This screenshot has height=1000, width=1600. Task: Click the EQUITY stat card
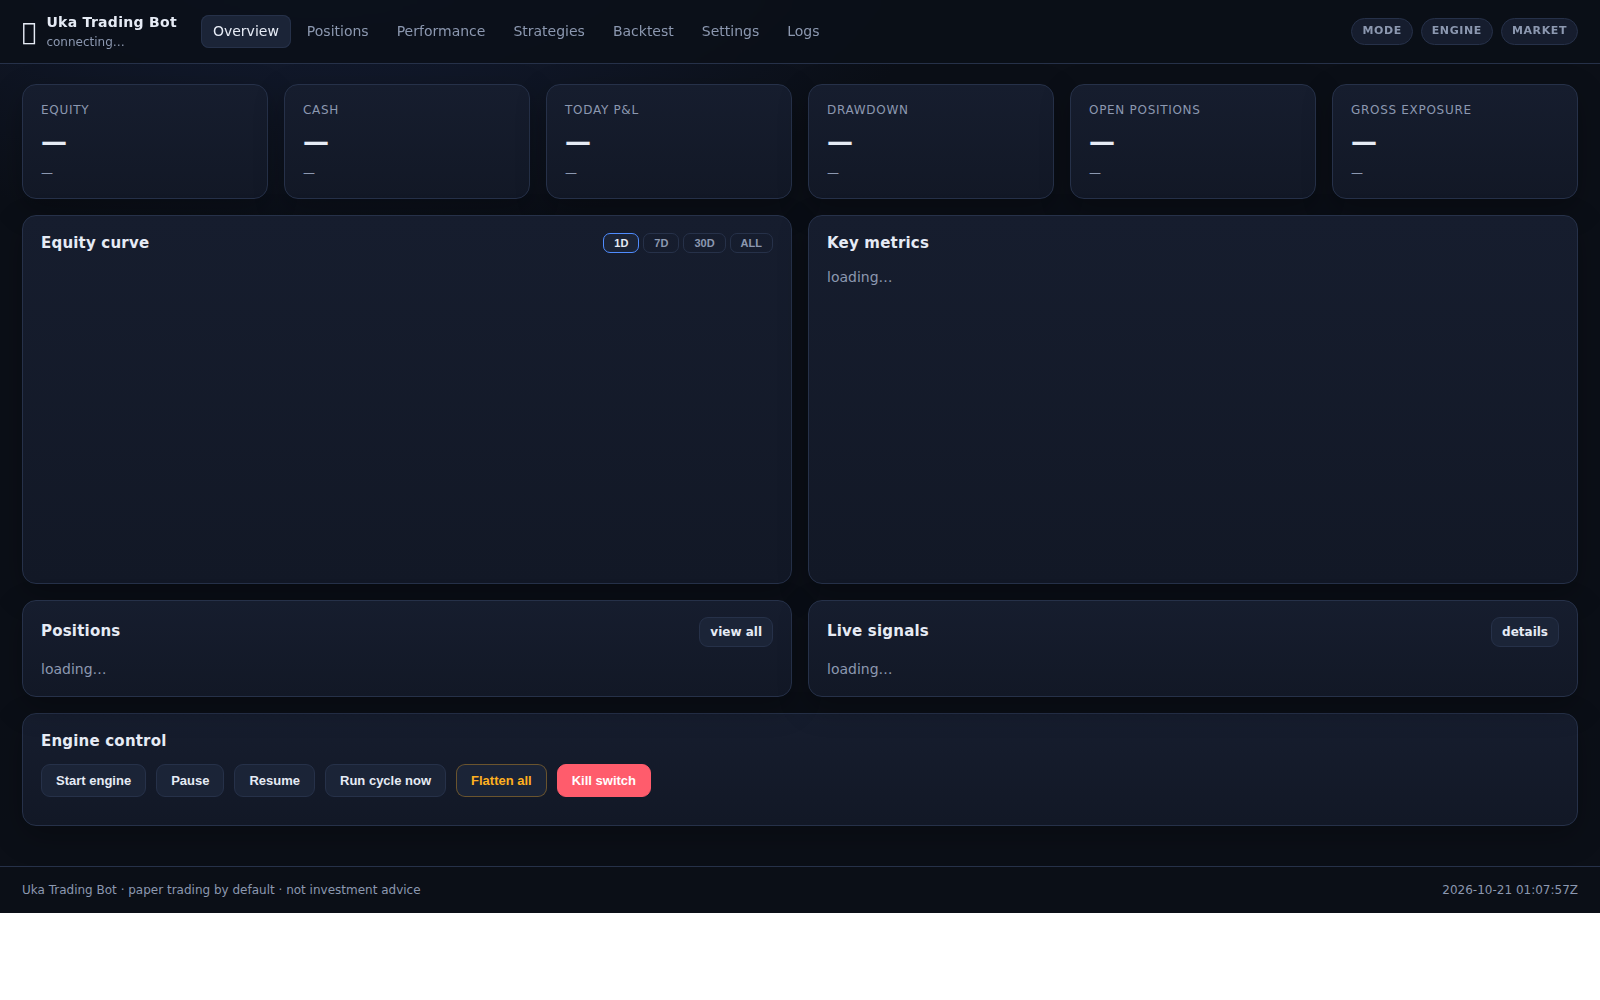(x=145, y=141)
